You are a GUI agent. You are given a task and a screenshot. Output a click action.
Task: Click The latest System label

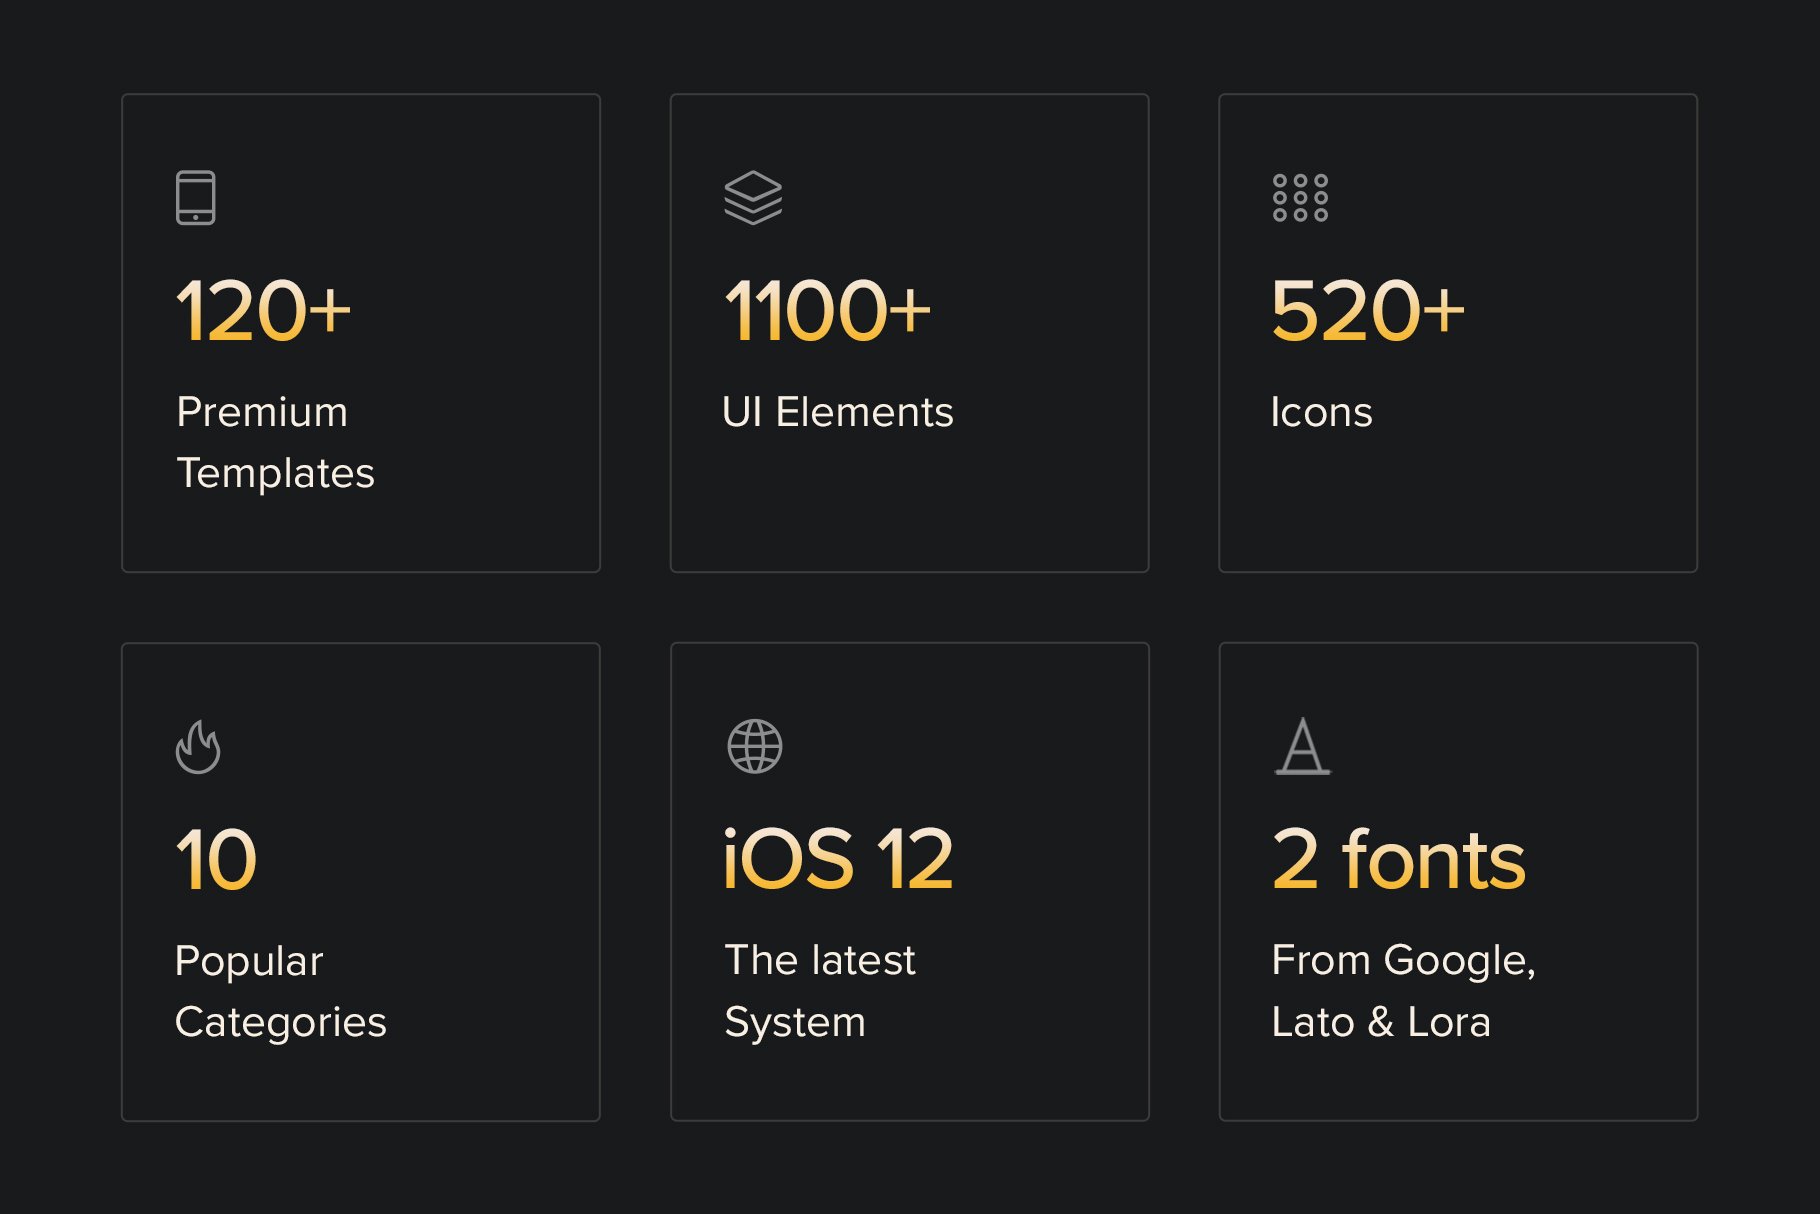click(x=820, y=992)
